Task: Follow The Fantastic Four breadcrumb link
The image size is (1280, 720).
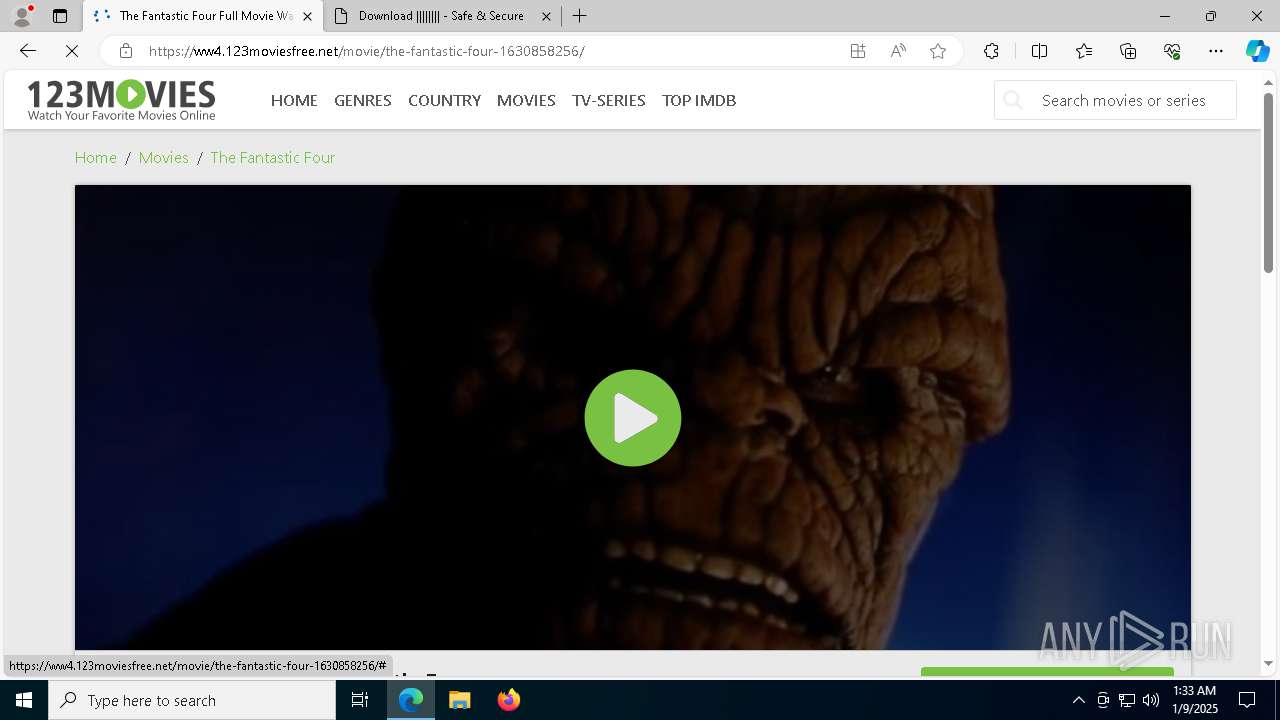Action: 272,157
